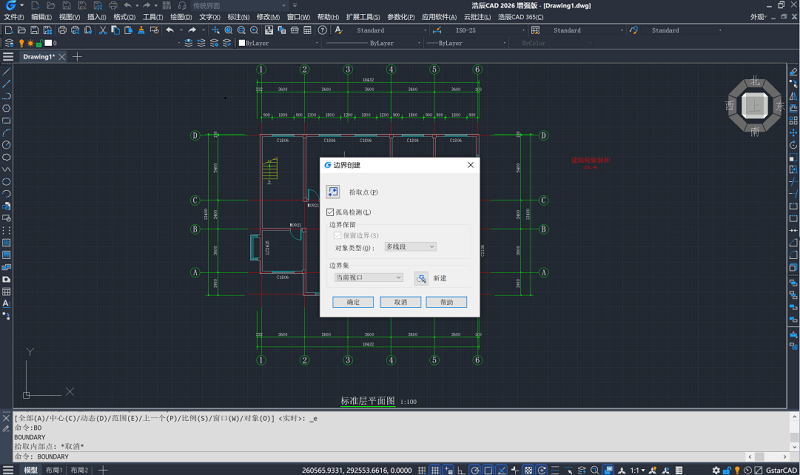The width and height of the screenshot is (800, 475).
Task: Click the 取消 cancel button
Action: 399,302
